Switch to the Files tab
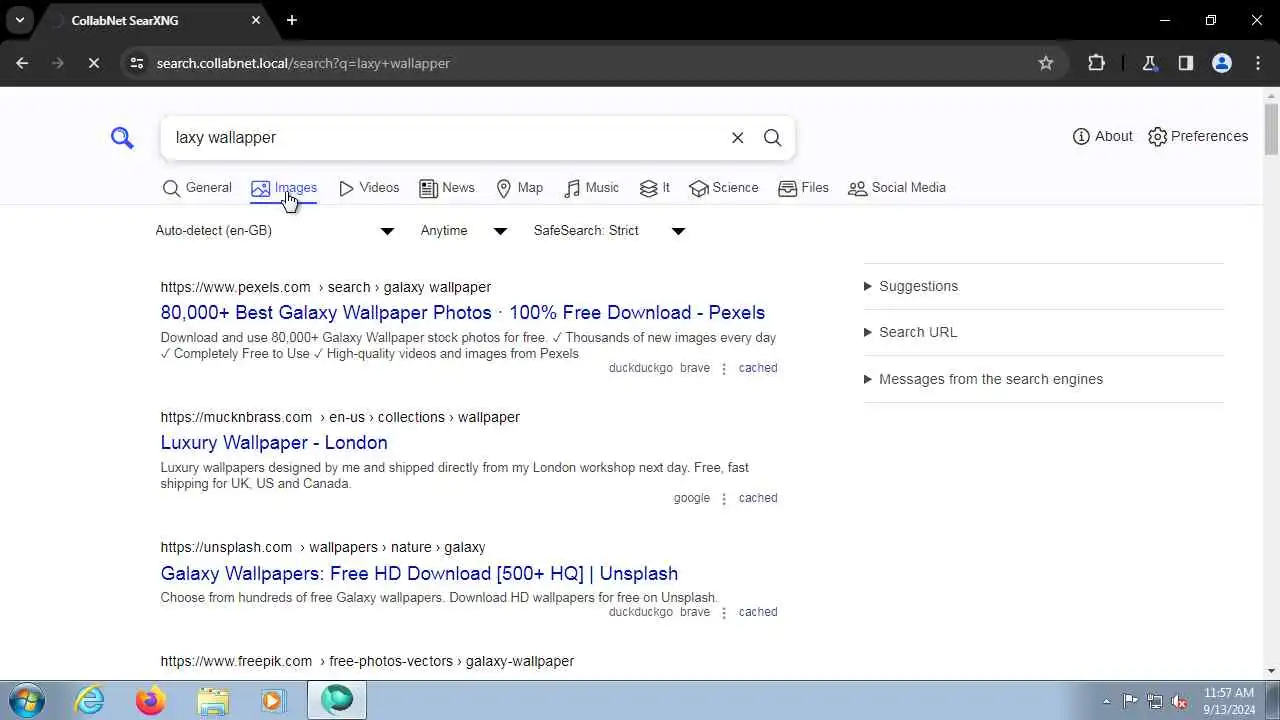The height and width of the screenshot is (720, 1280). [x=804, y=188]
